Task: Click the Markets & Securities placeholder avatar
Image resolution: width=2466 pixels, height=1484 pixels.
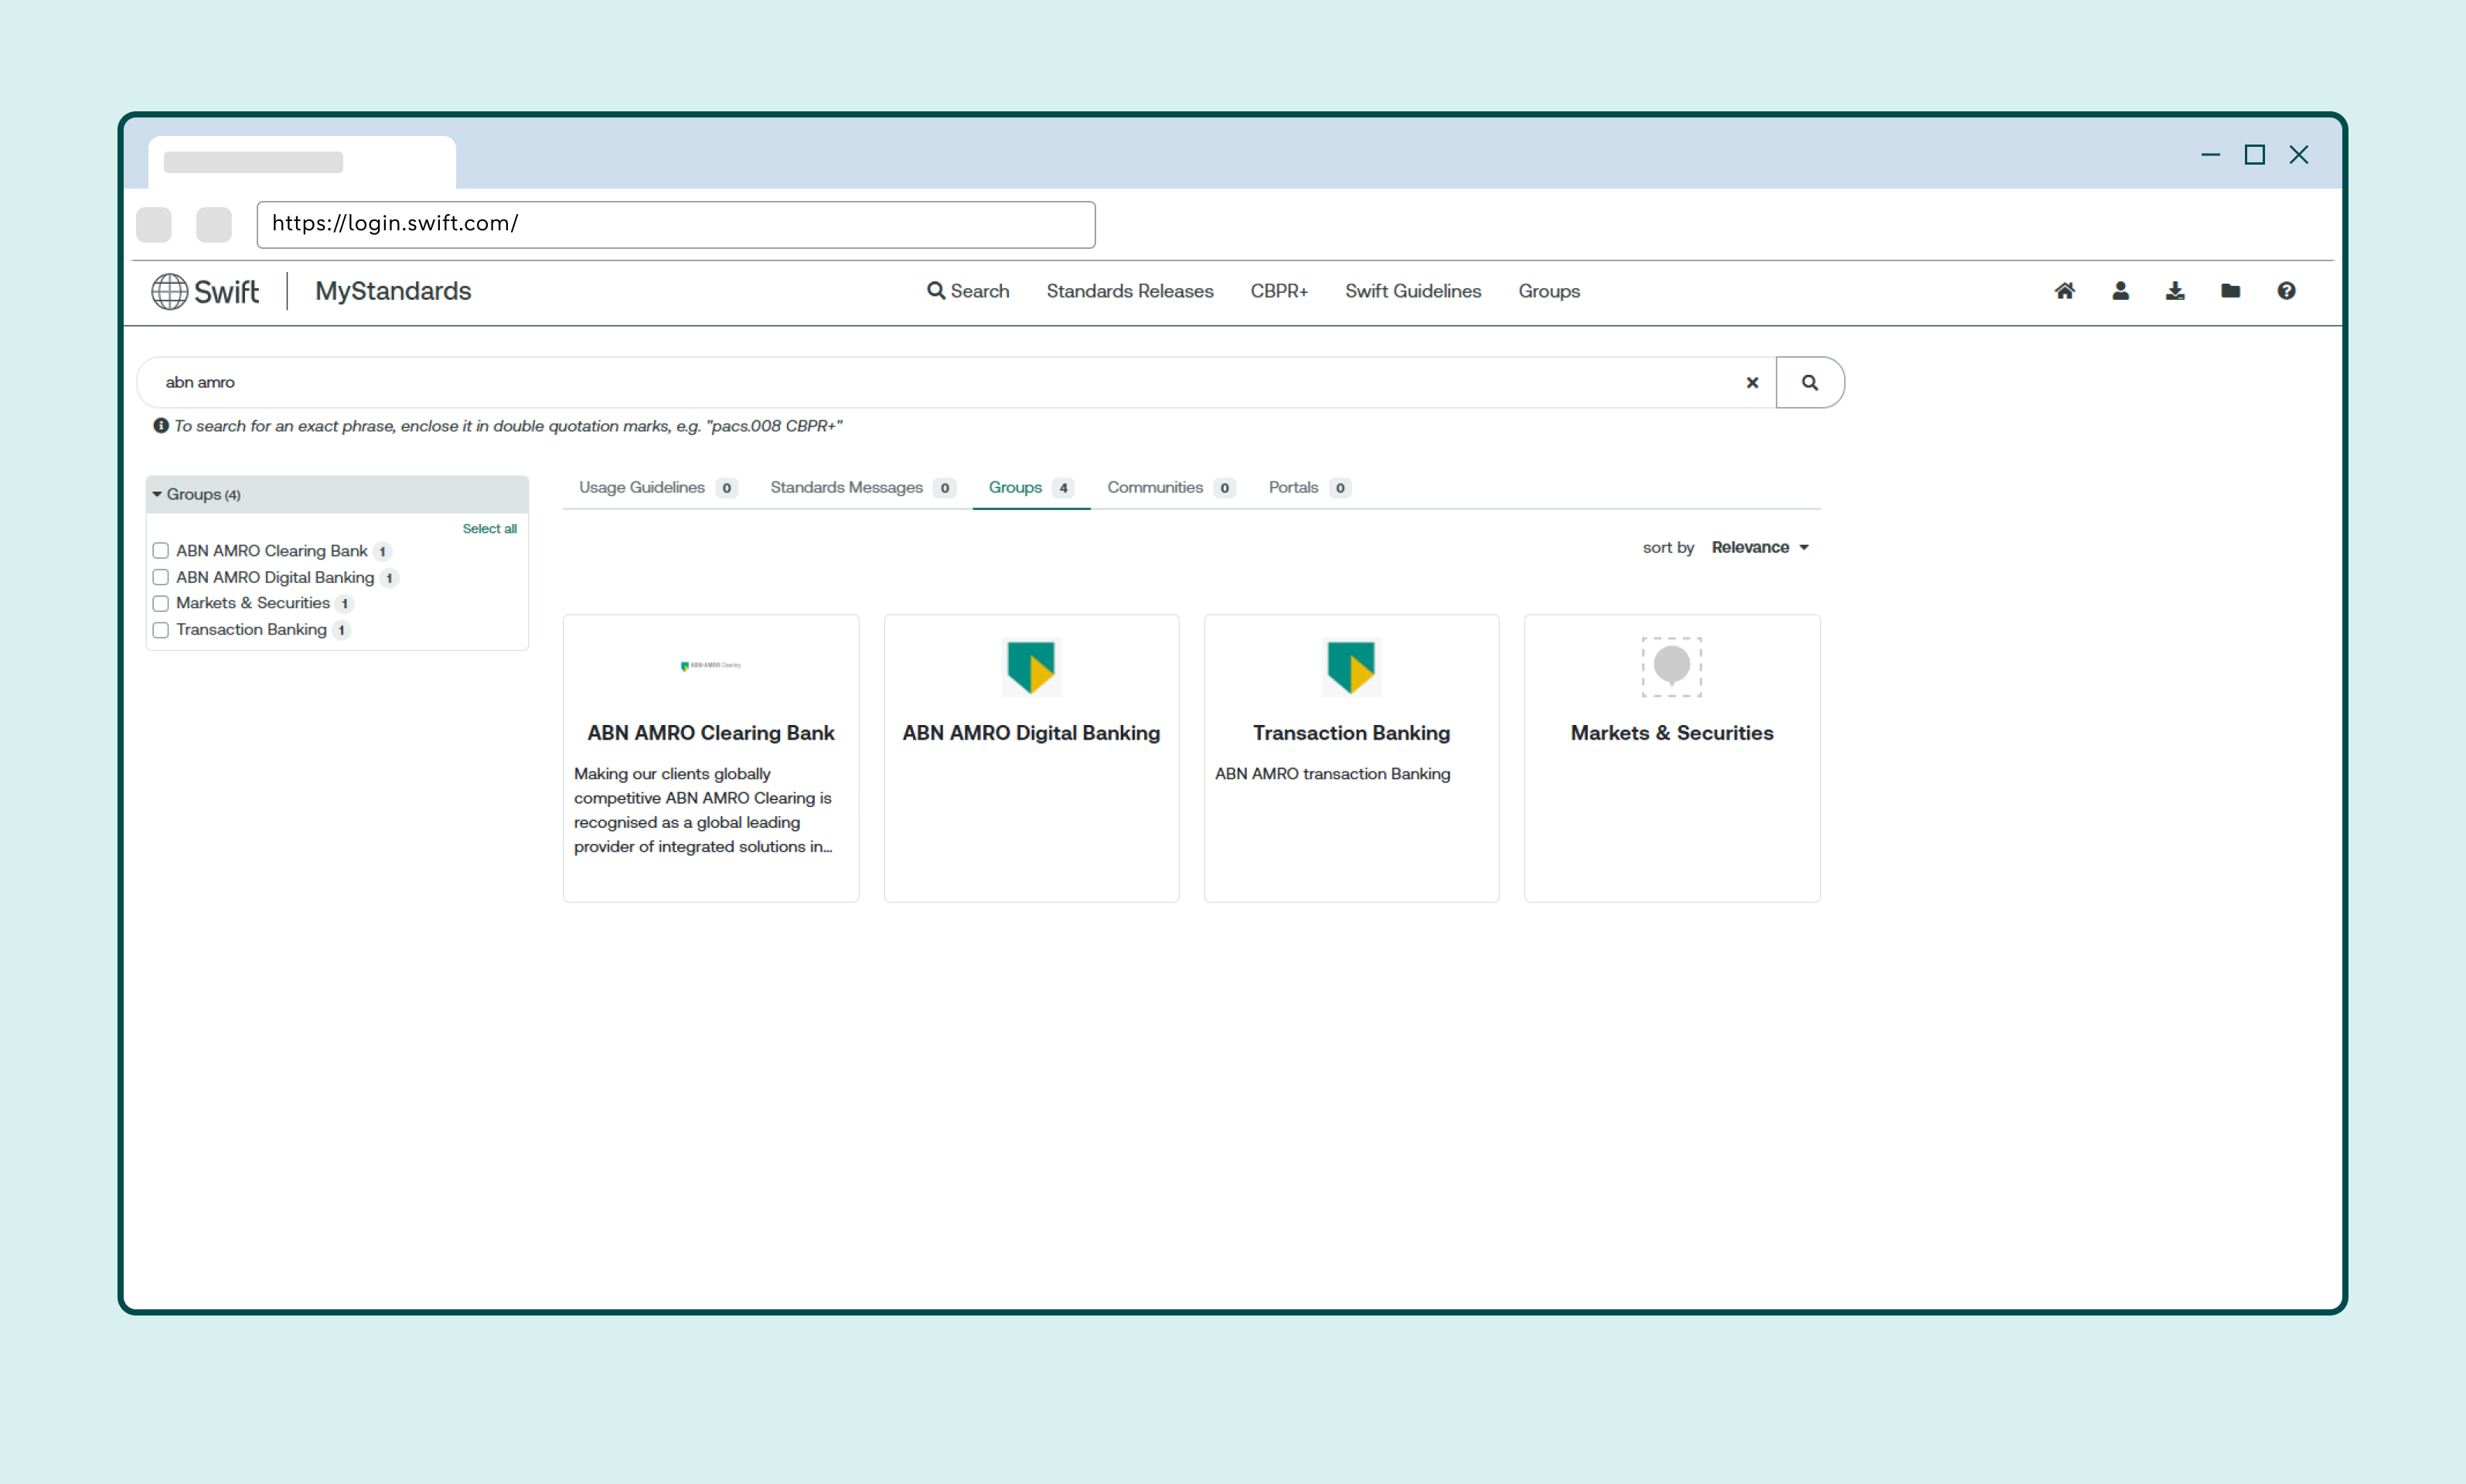Action: point(1671,666)
